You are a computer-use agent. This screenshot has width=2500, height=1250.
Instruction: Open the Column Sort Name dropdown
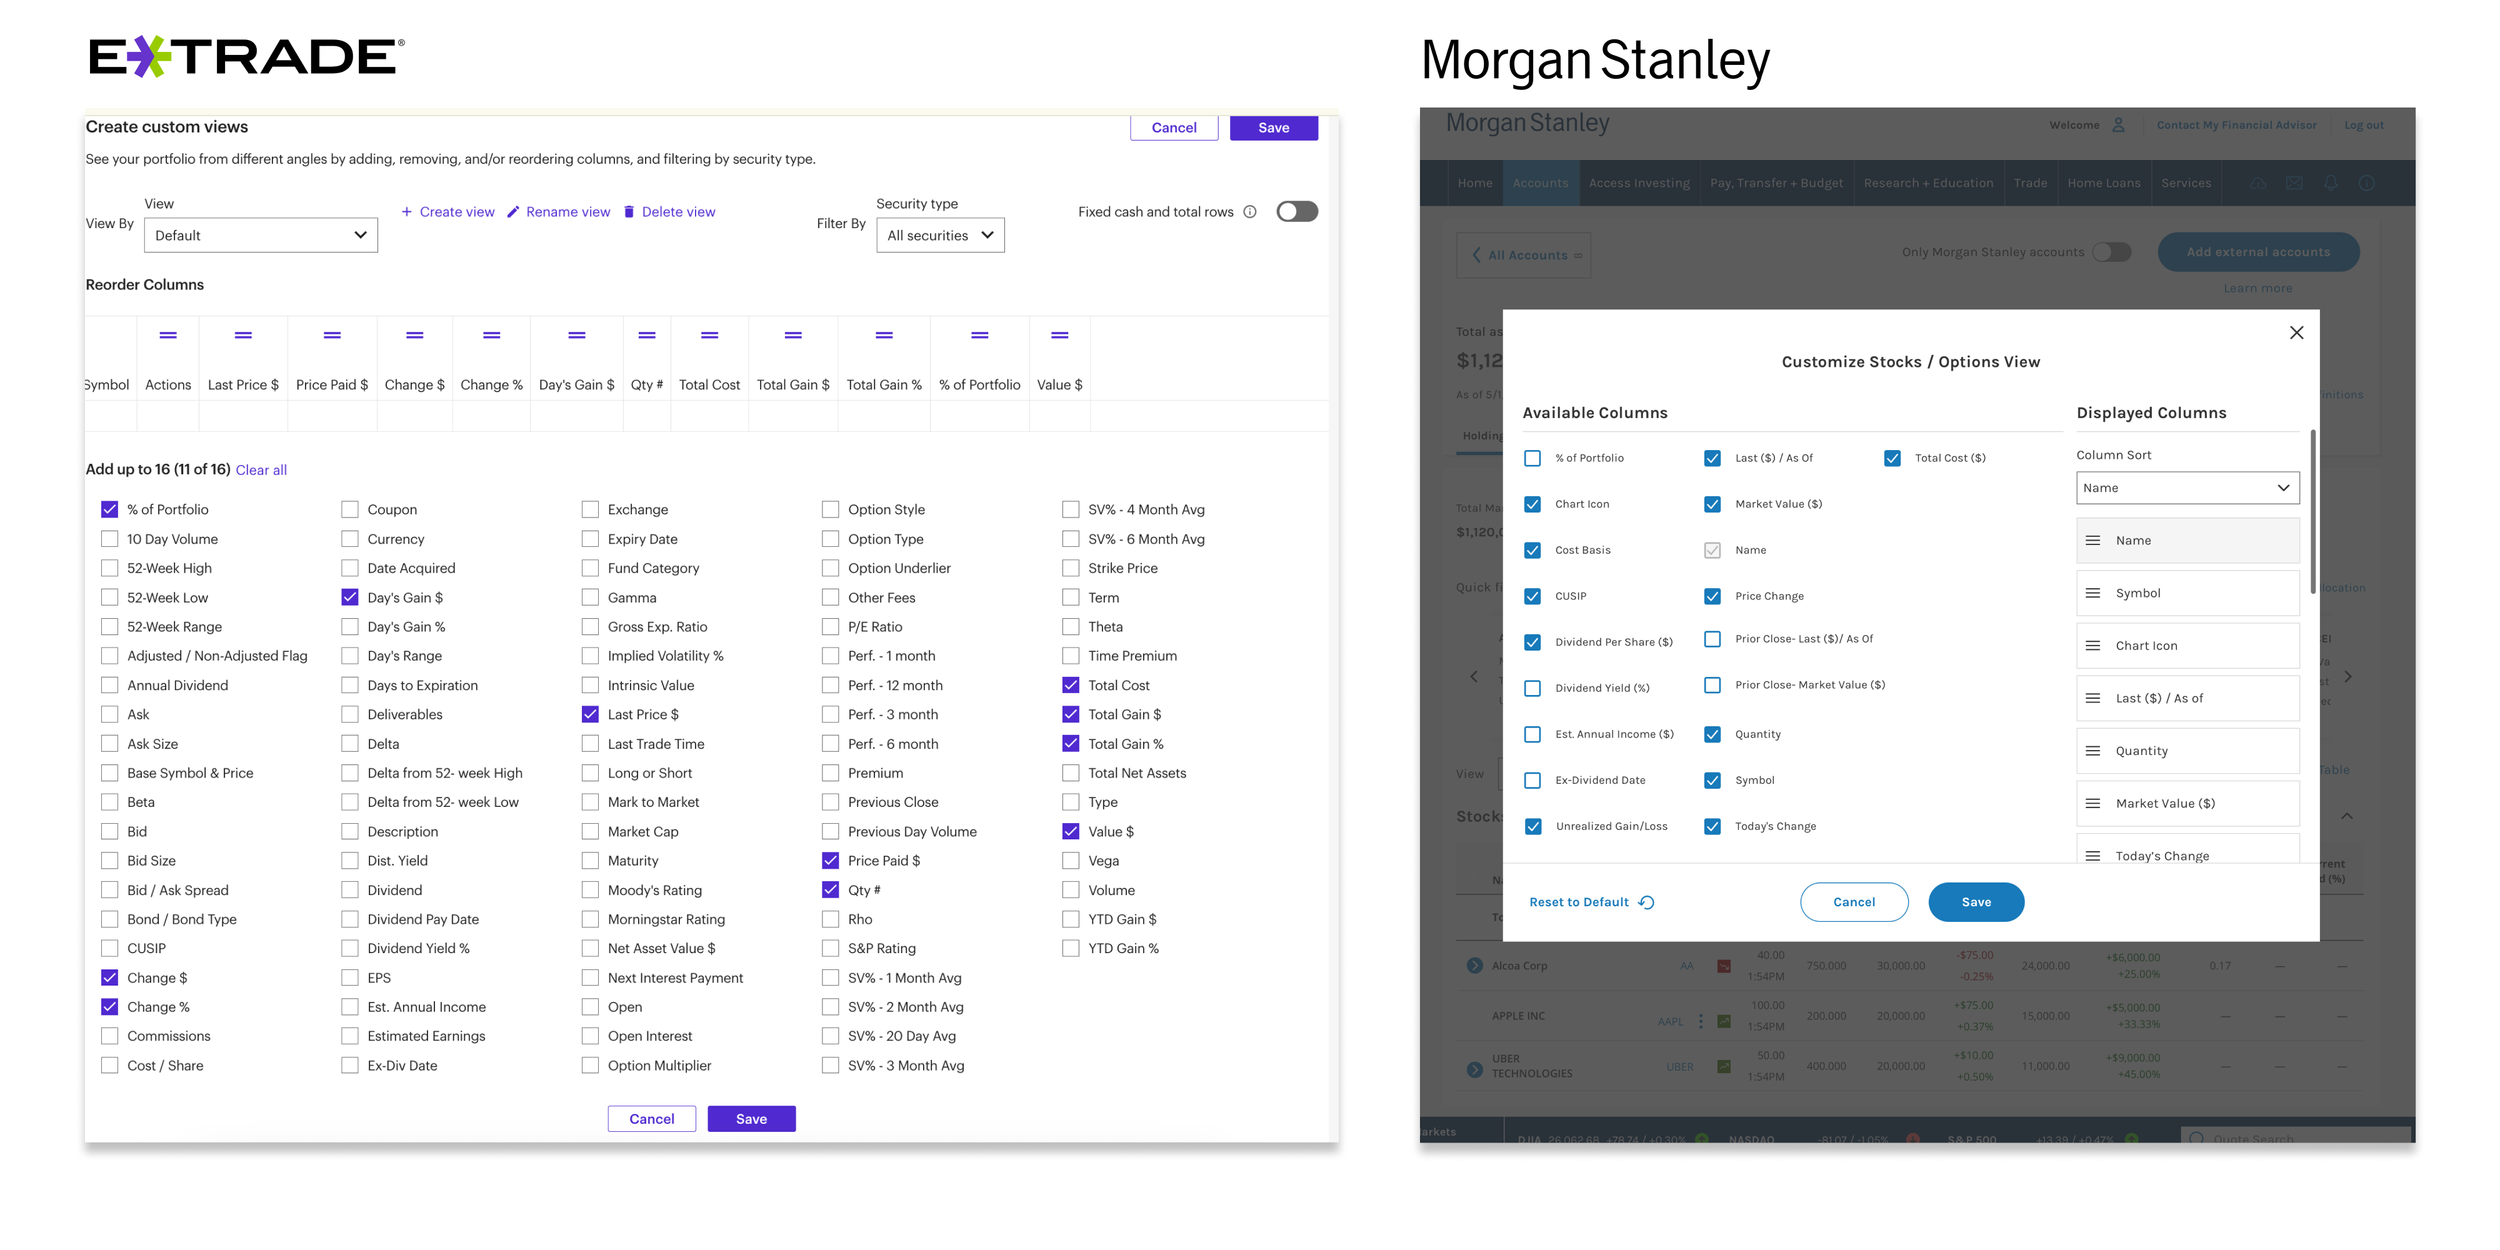pyautogui.click(x=2187, y=488)
